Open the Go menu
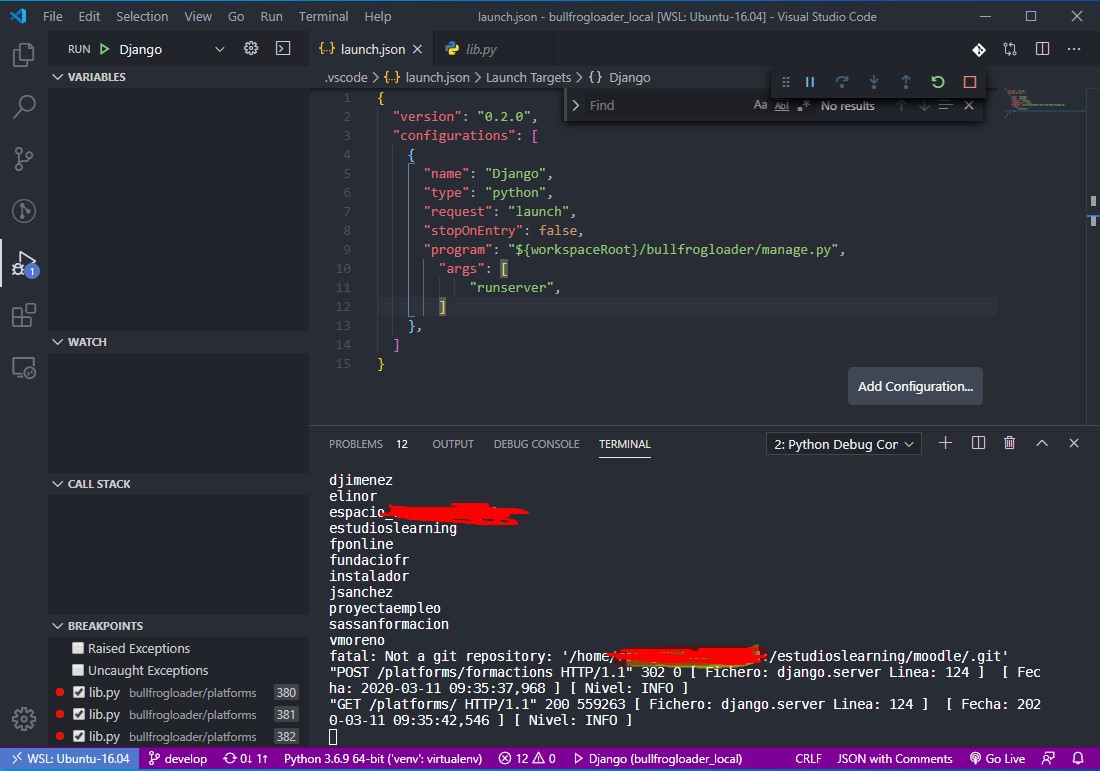This screenshot has height=771, width=1100. tap(236, 16)
